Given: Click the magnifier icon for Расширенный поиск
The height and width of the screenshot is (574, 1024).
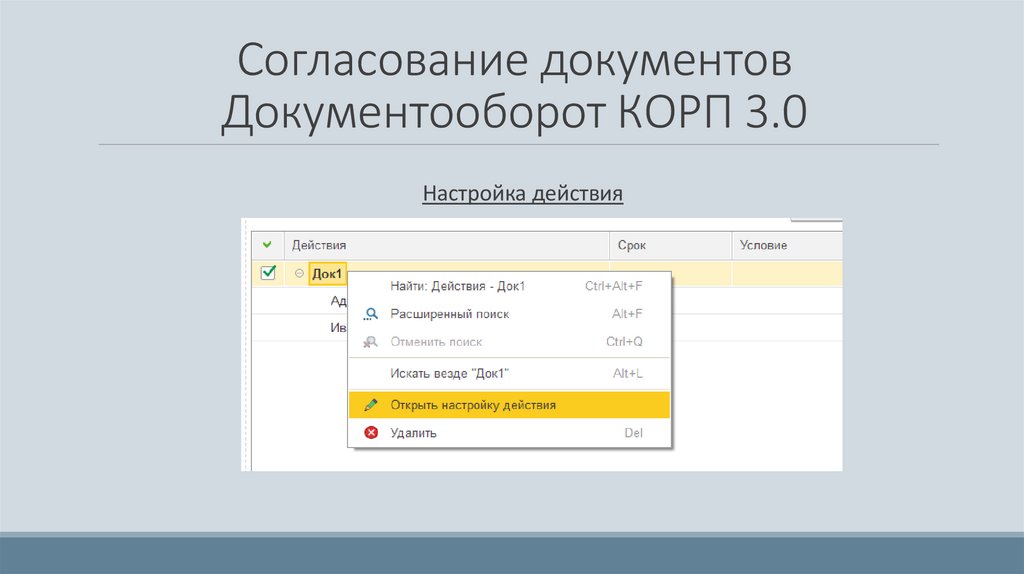Looking at the screenshot, I should 370,314.
